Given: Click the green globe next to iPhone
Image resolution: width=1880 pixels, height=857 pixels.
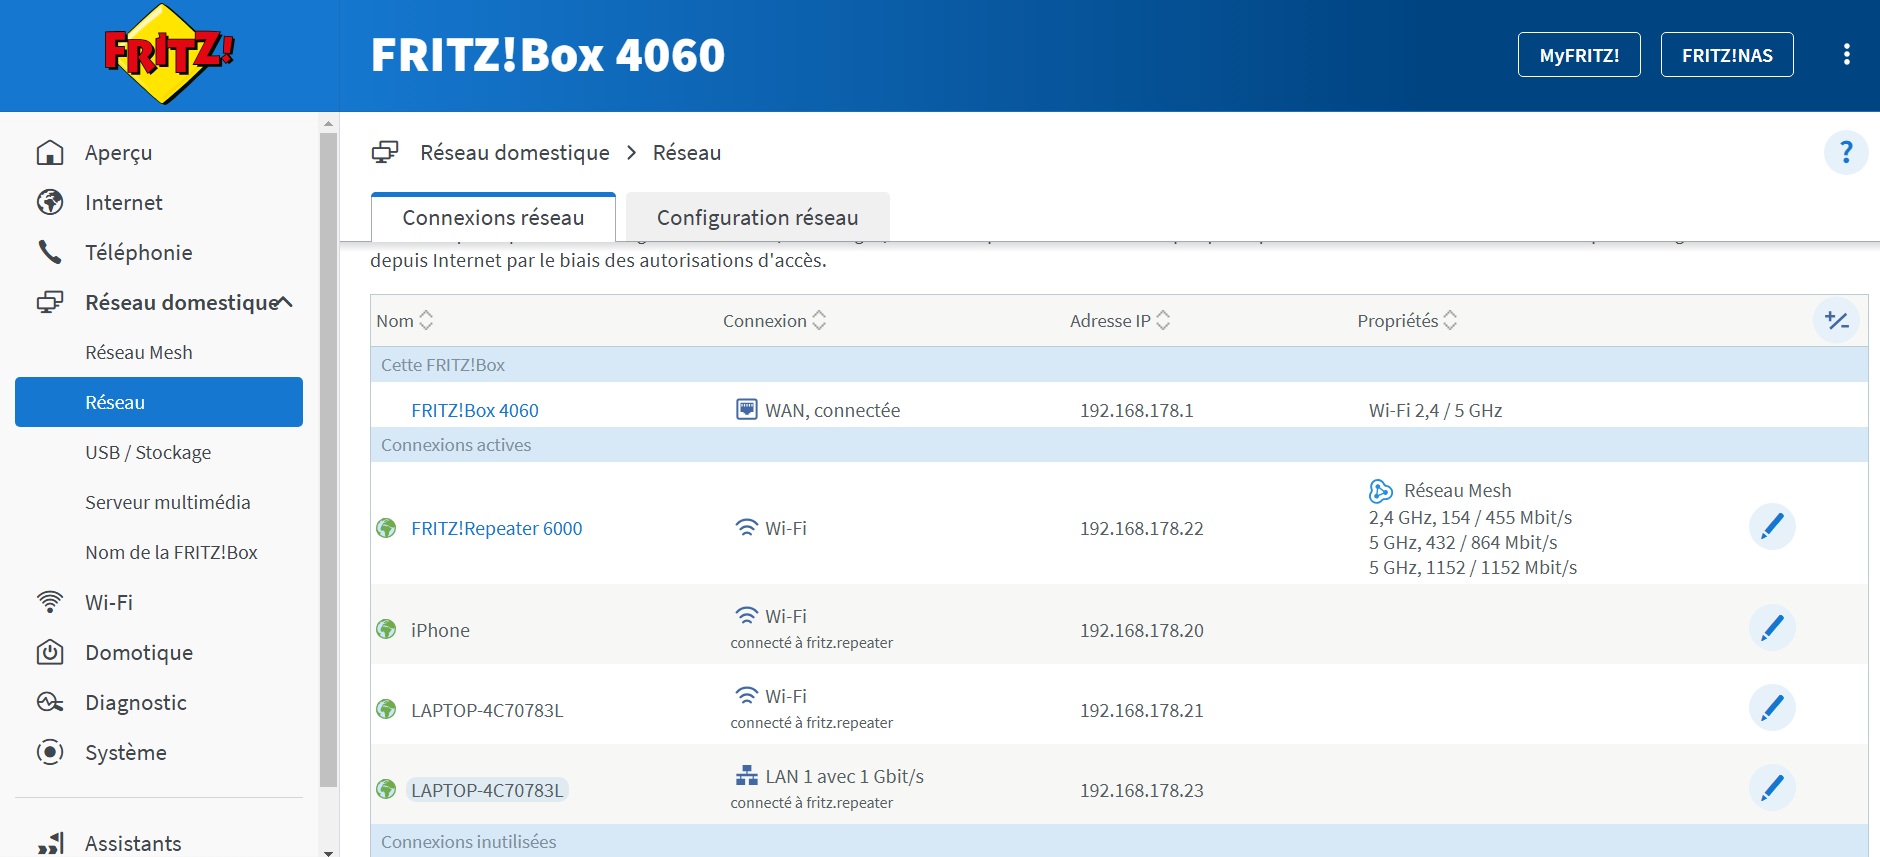Looking at the screenshot, I should (x=386, y=630).
